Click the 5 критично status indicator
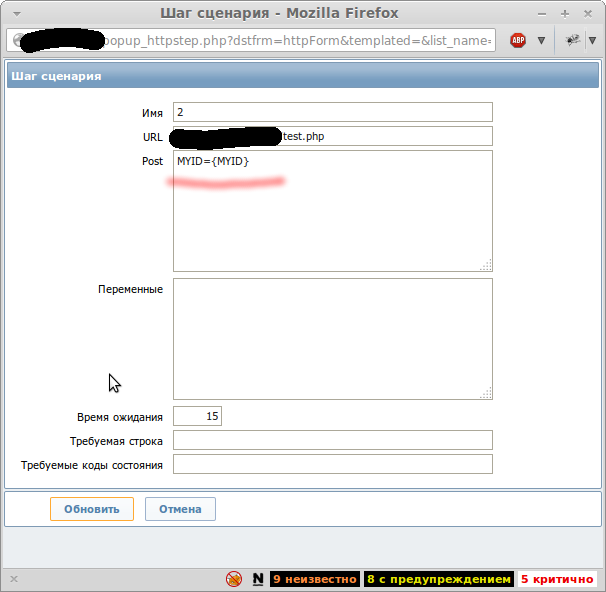606x592 pixels. (x=557, y=579)
